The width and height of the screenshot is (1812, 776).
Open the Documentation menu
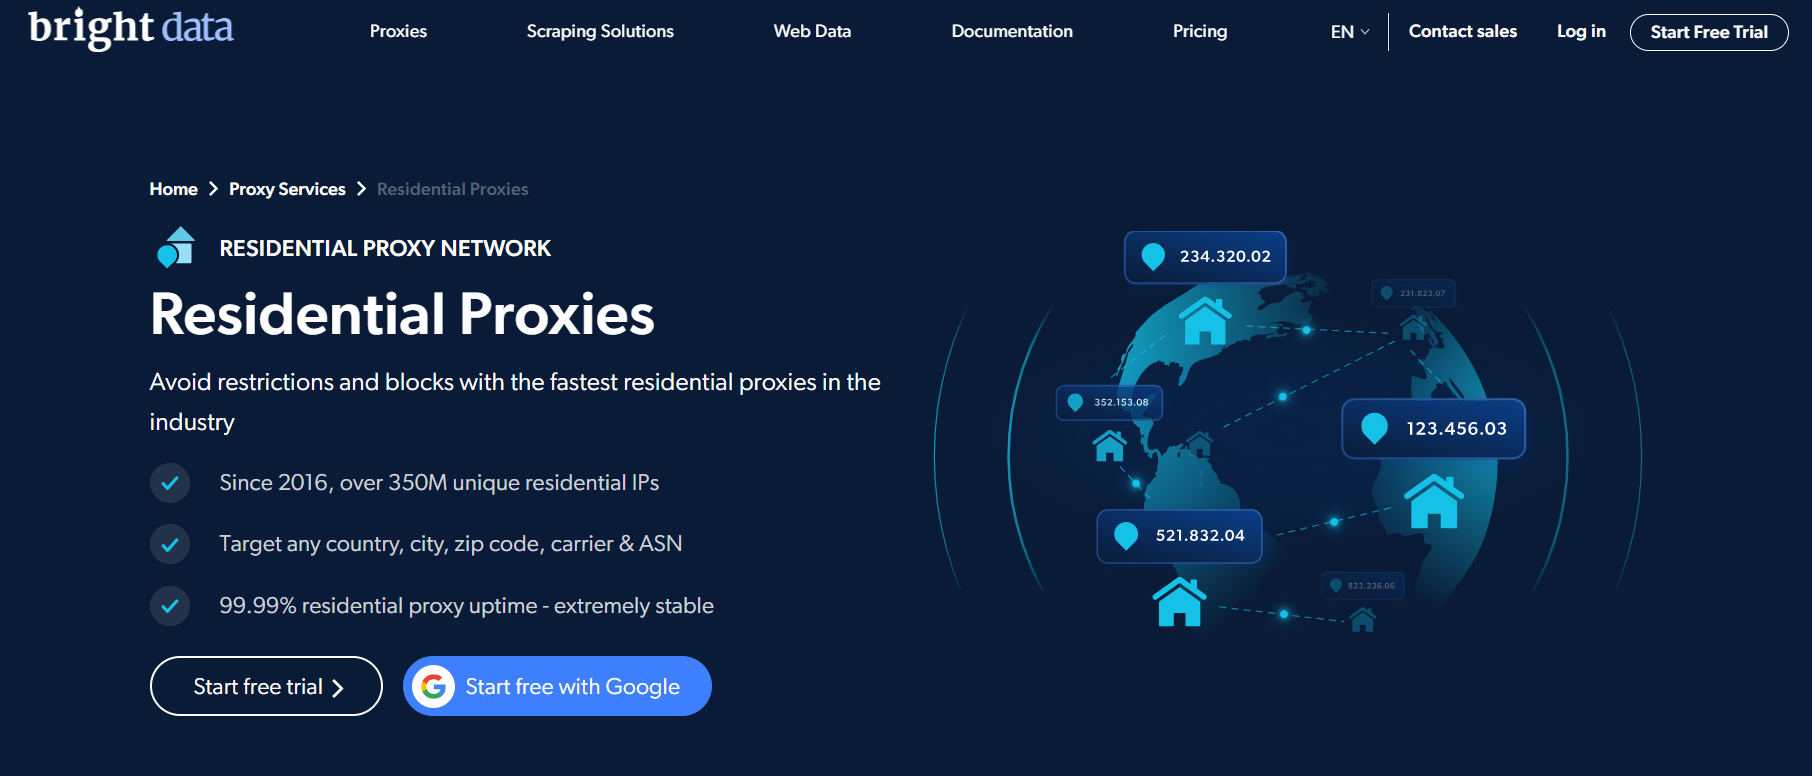click(1012, 31)
